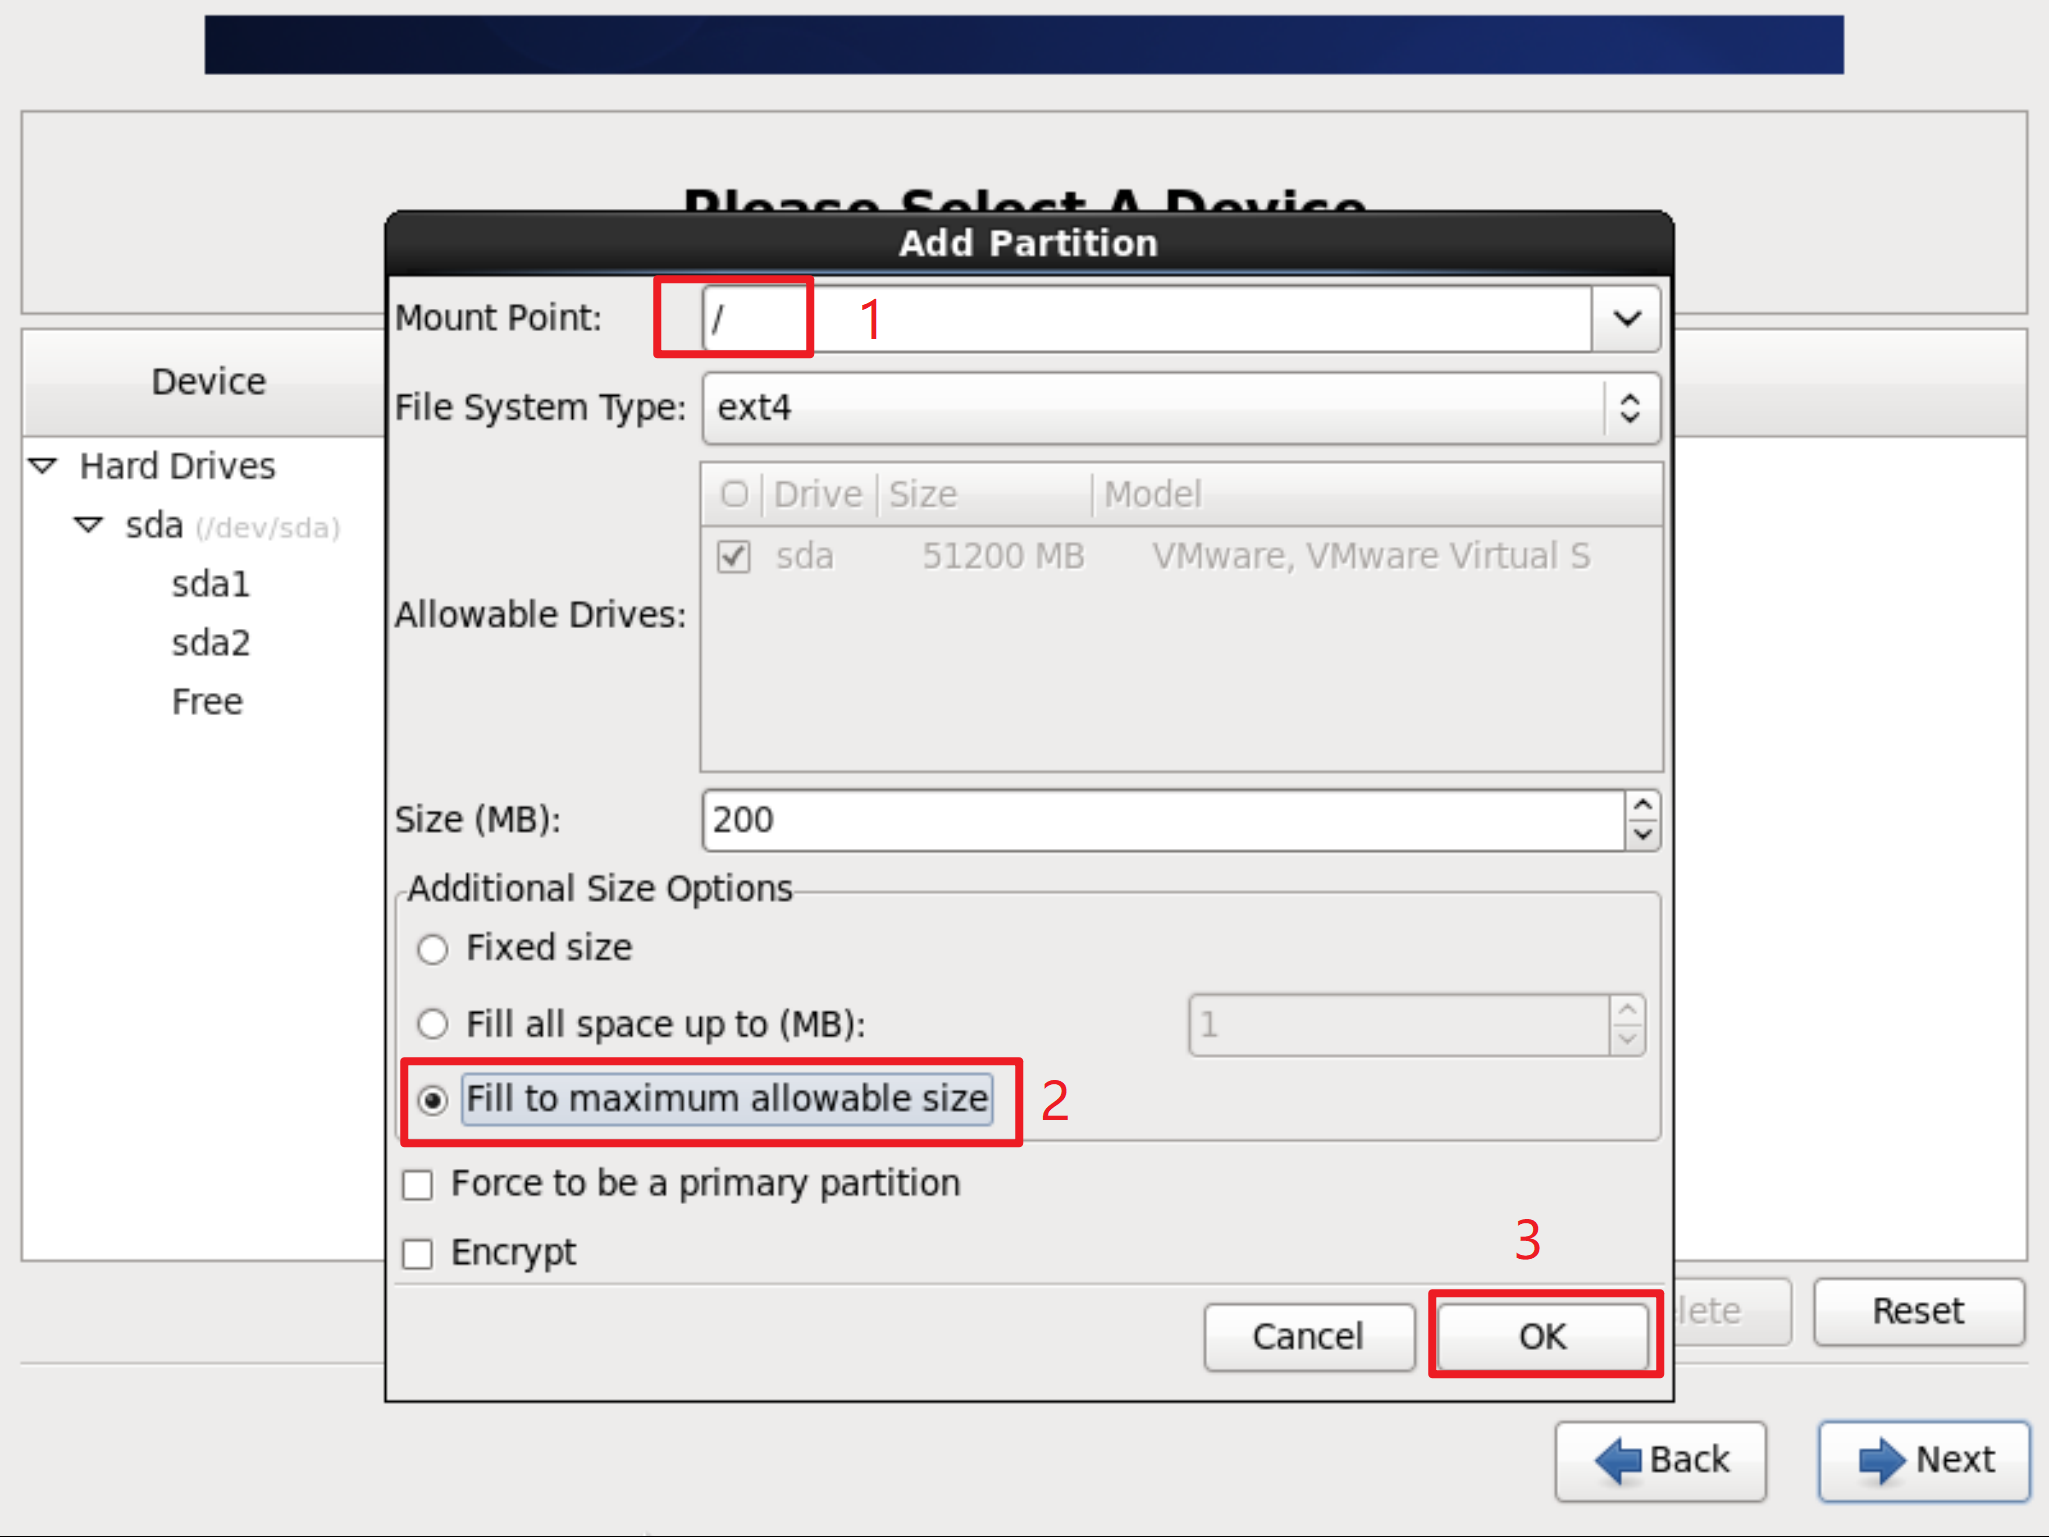Image resolution: width=2049 pixels, height=1537 pixels.
Task: Click the Reset button
Action: pyautogui.click(x=1918, y=1311)
